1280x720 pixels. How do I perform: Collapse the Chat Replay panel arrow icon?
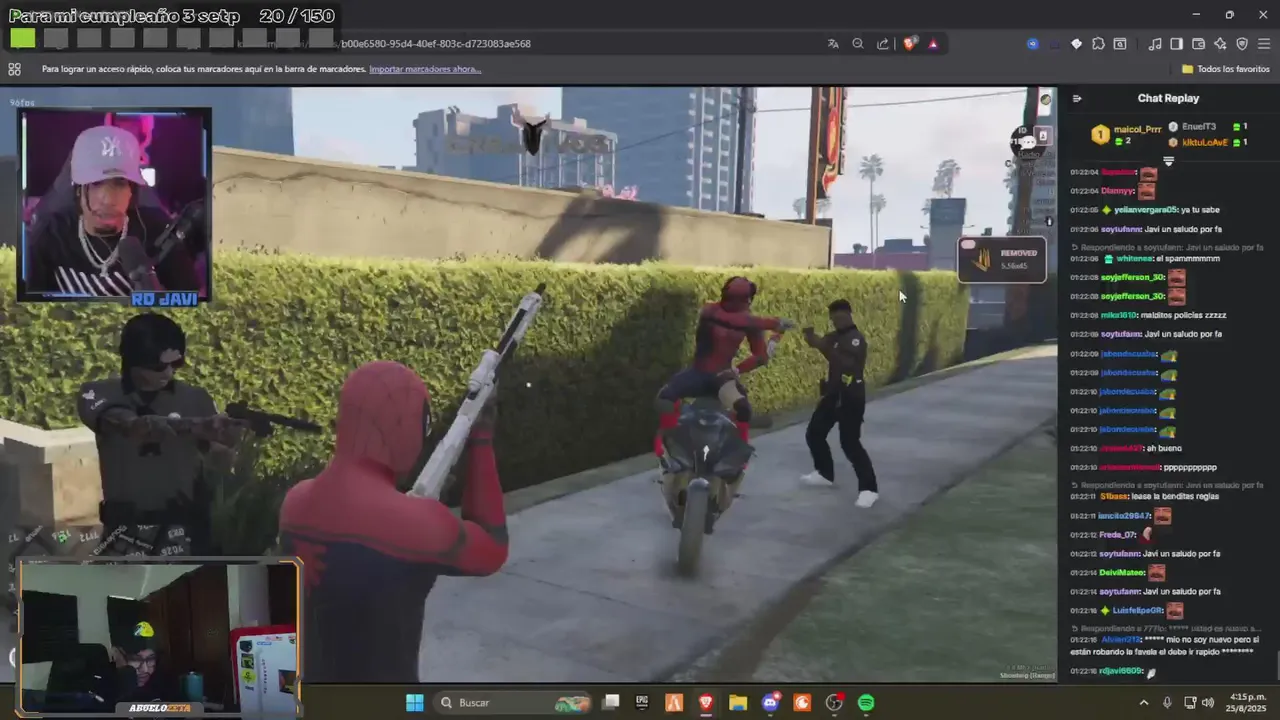pos(1077,98)
